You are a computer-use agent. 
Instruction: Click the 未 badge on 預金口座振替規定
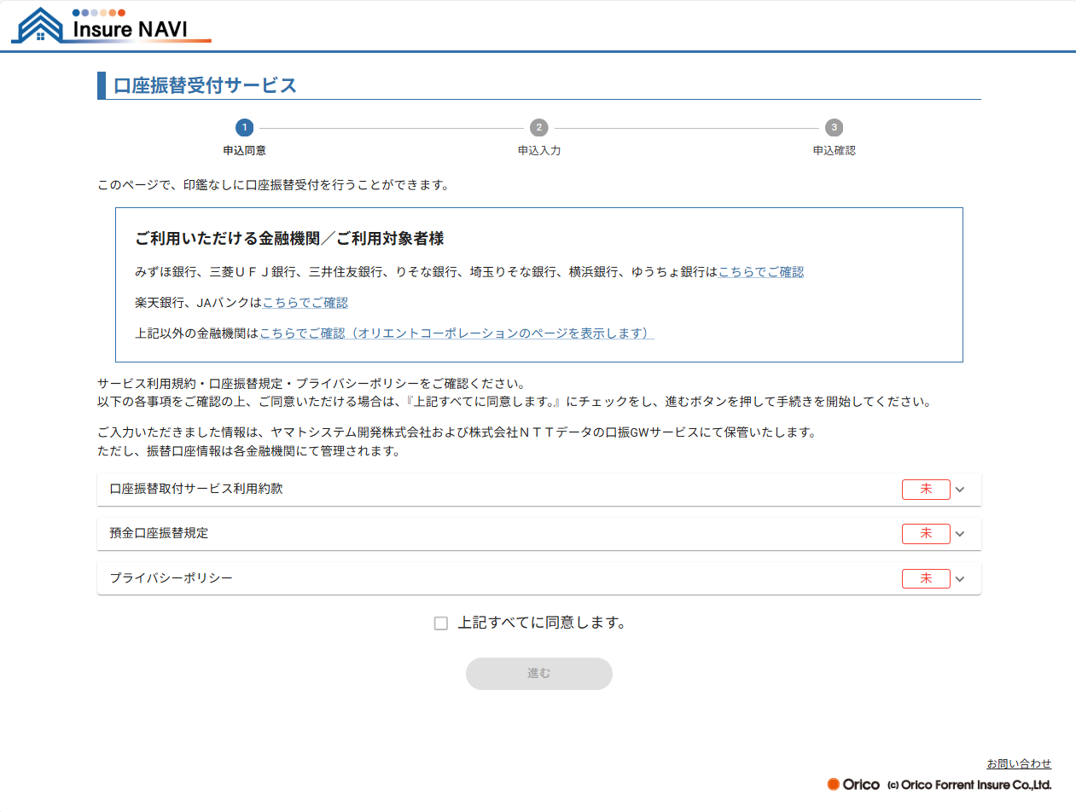coord(925,534)
